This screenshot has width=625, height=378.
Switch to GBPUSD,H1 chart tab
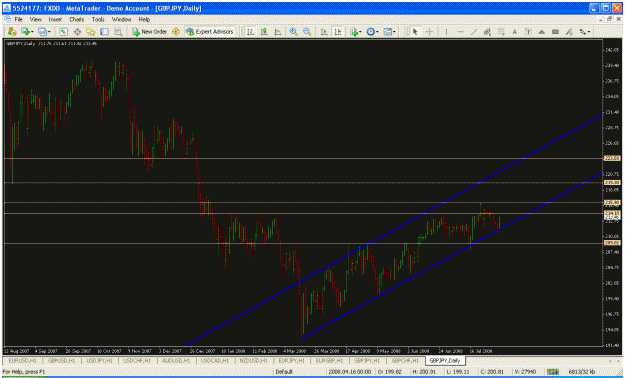point(61,360)
